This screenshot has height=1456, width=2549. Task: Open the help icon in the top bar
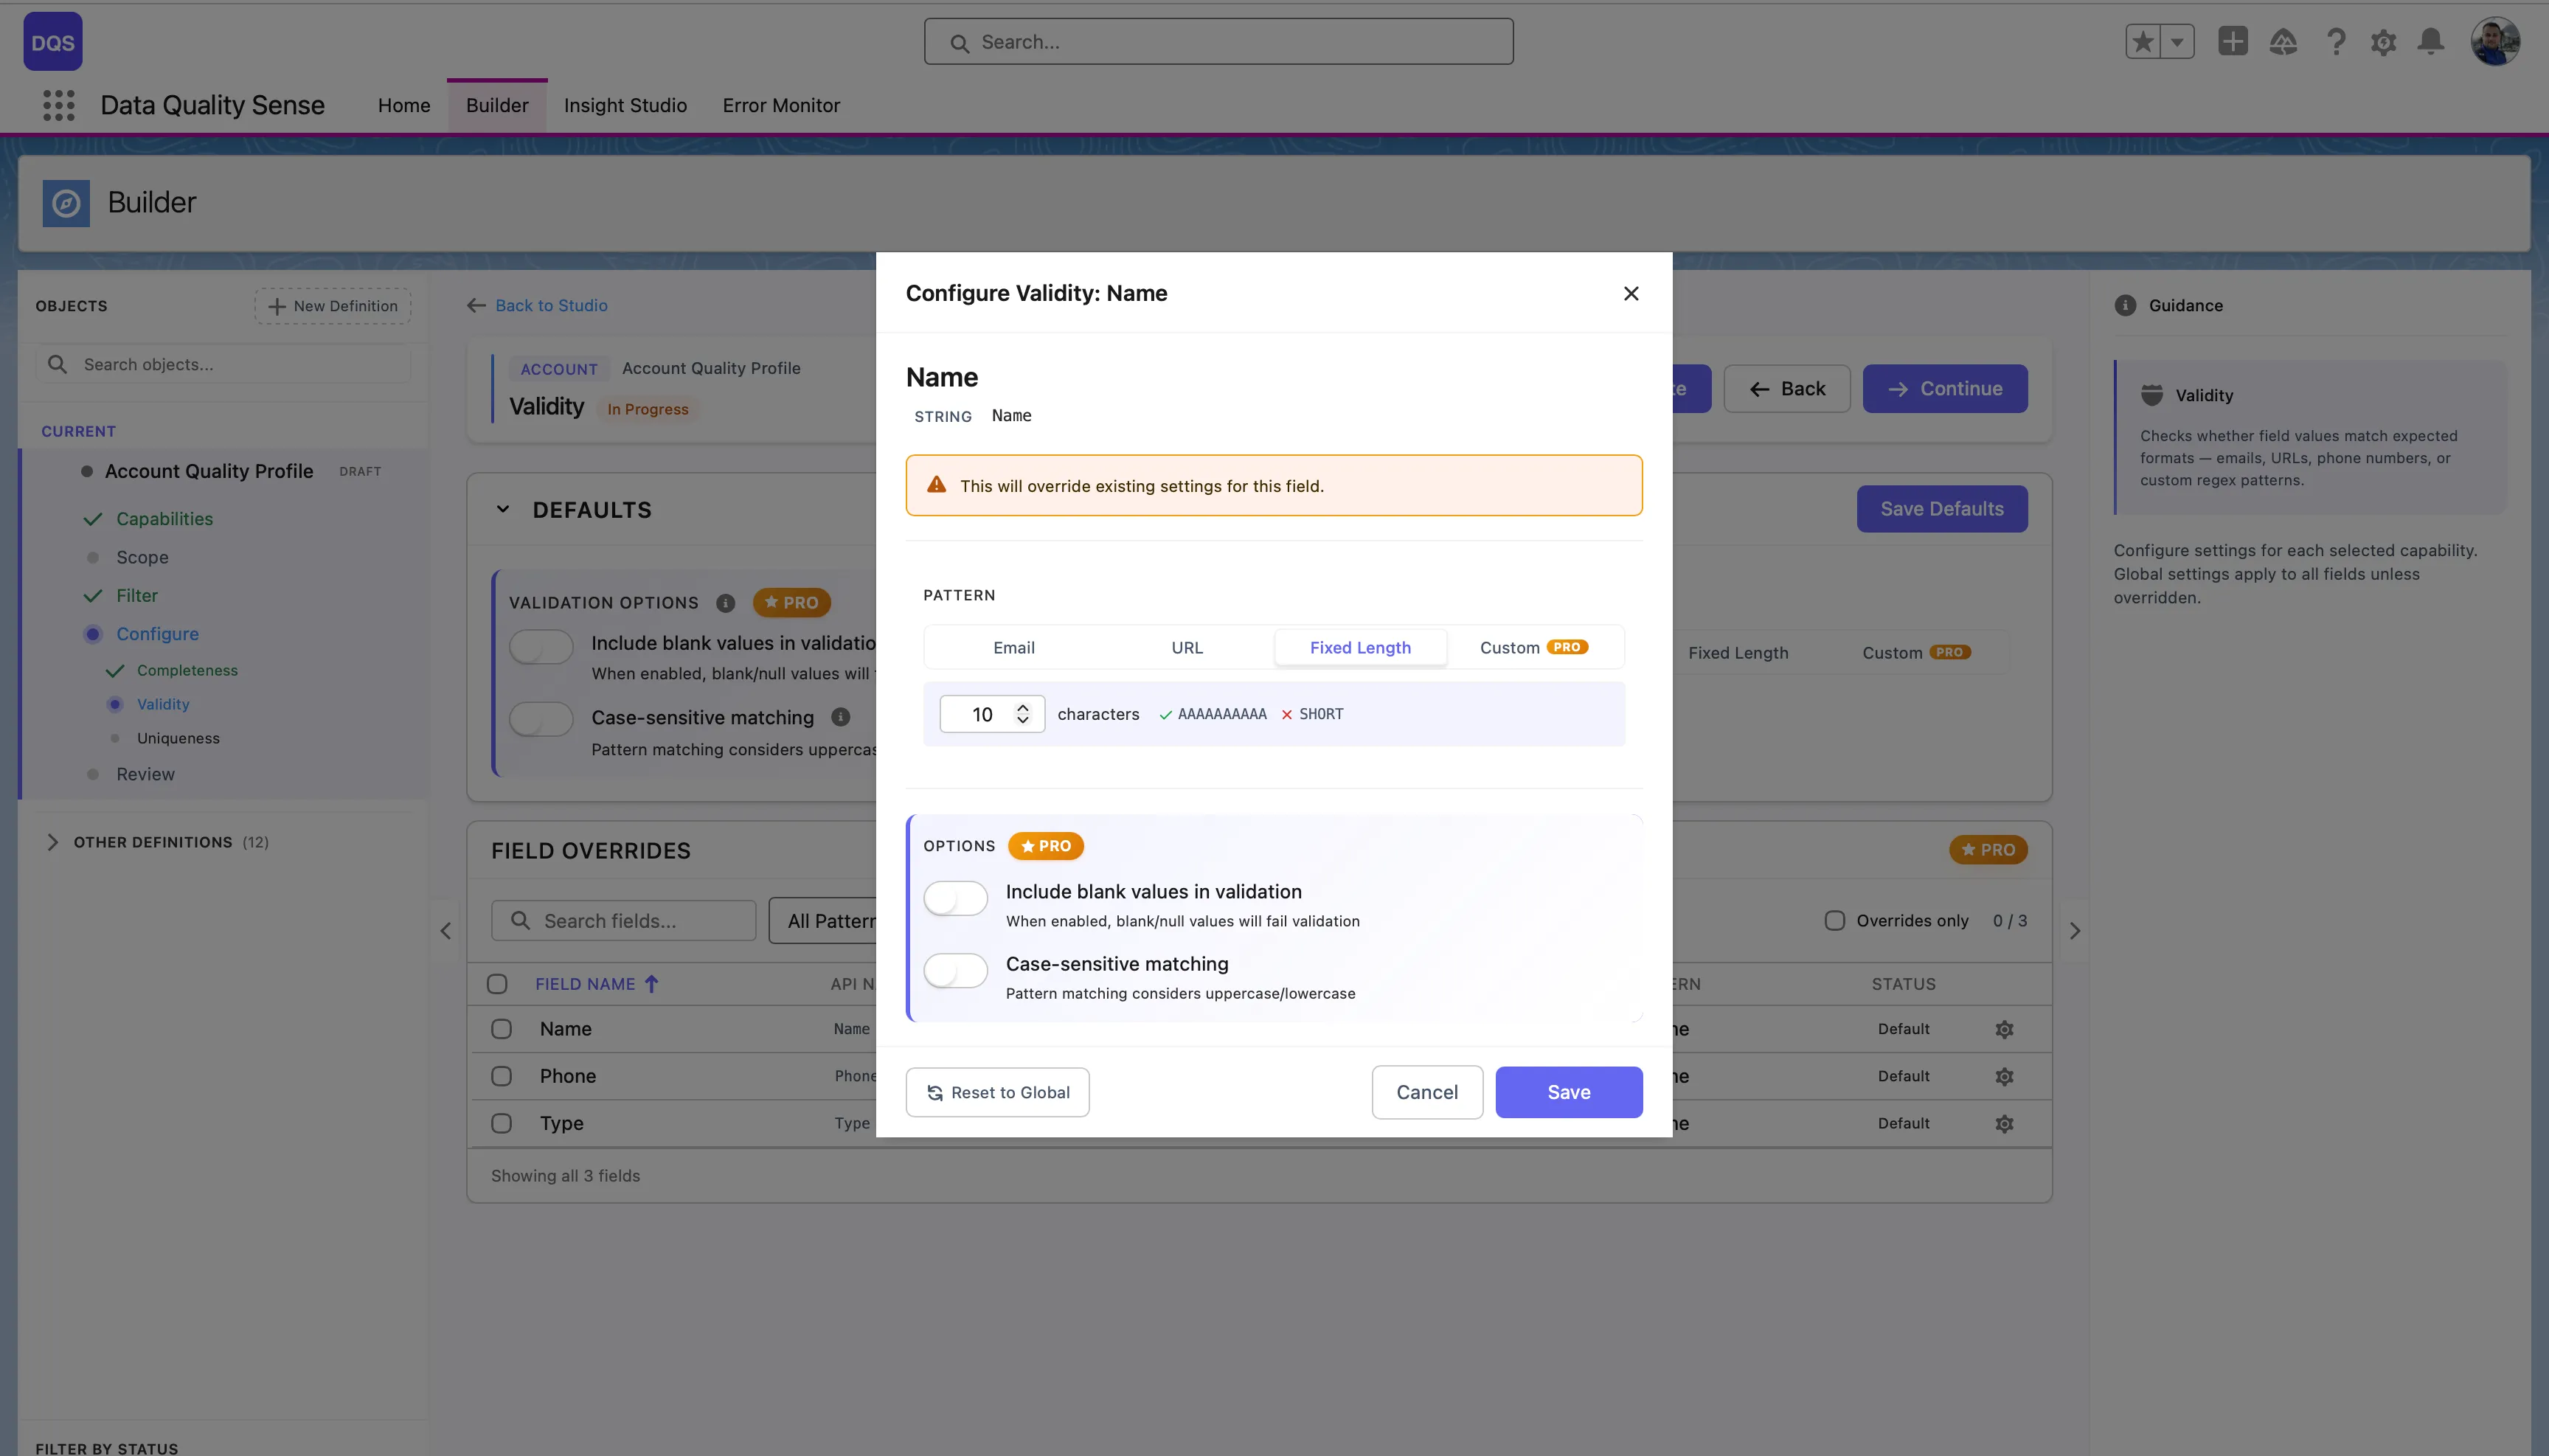(x=2335, y=41)
